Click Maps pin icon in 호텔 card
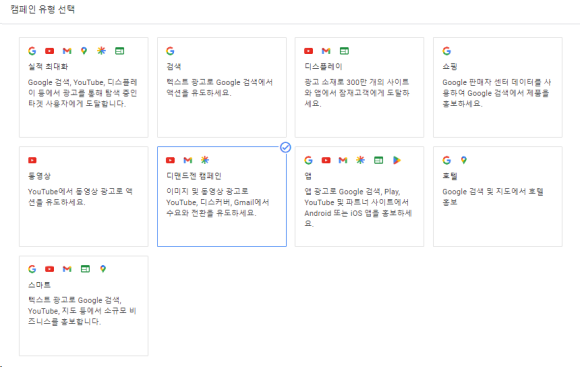 click(464, 160)
